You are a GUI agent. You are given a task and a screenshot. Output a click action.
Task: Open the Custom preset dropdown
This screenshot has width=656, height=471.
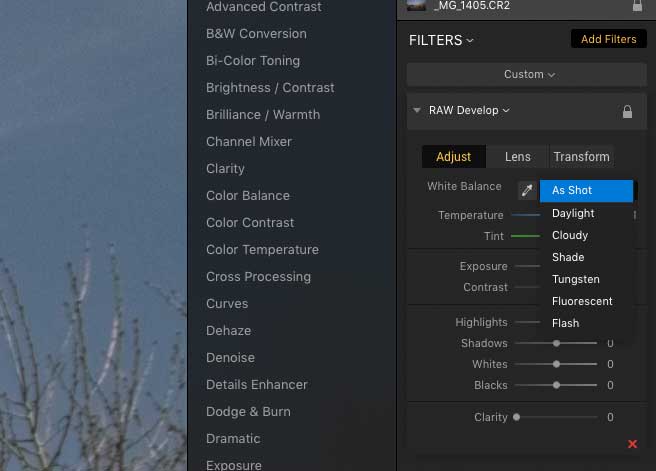tap(527, 74)
